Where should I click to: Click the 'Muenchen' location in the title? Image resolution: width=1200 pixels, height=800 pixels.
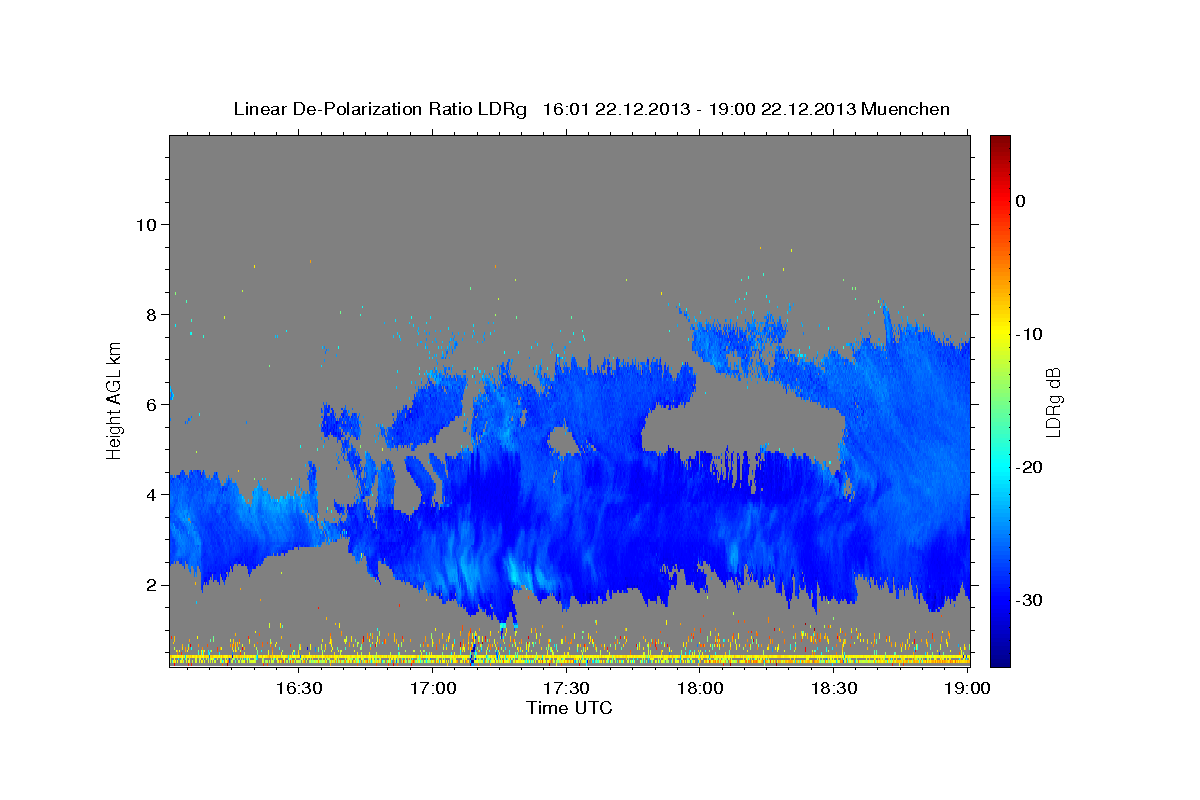906,109
